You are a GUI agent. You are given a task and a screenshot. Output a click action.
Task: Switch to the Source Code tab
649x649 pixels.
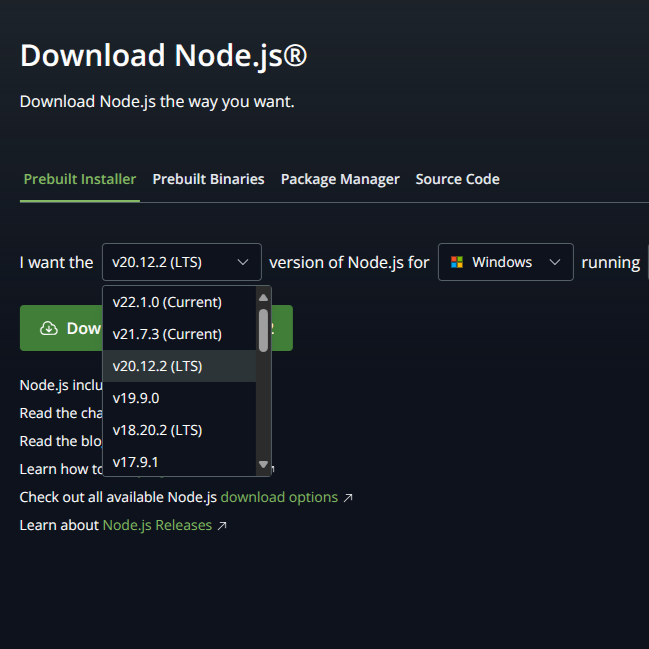[x=457, y=179]
